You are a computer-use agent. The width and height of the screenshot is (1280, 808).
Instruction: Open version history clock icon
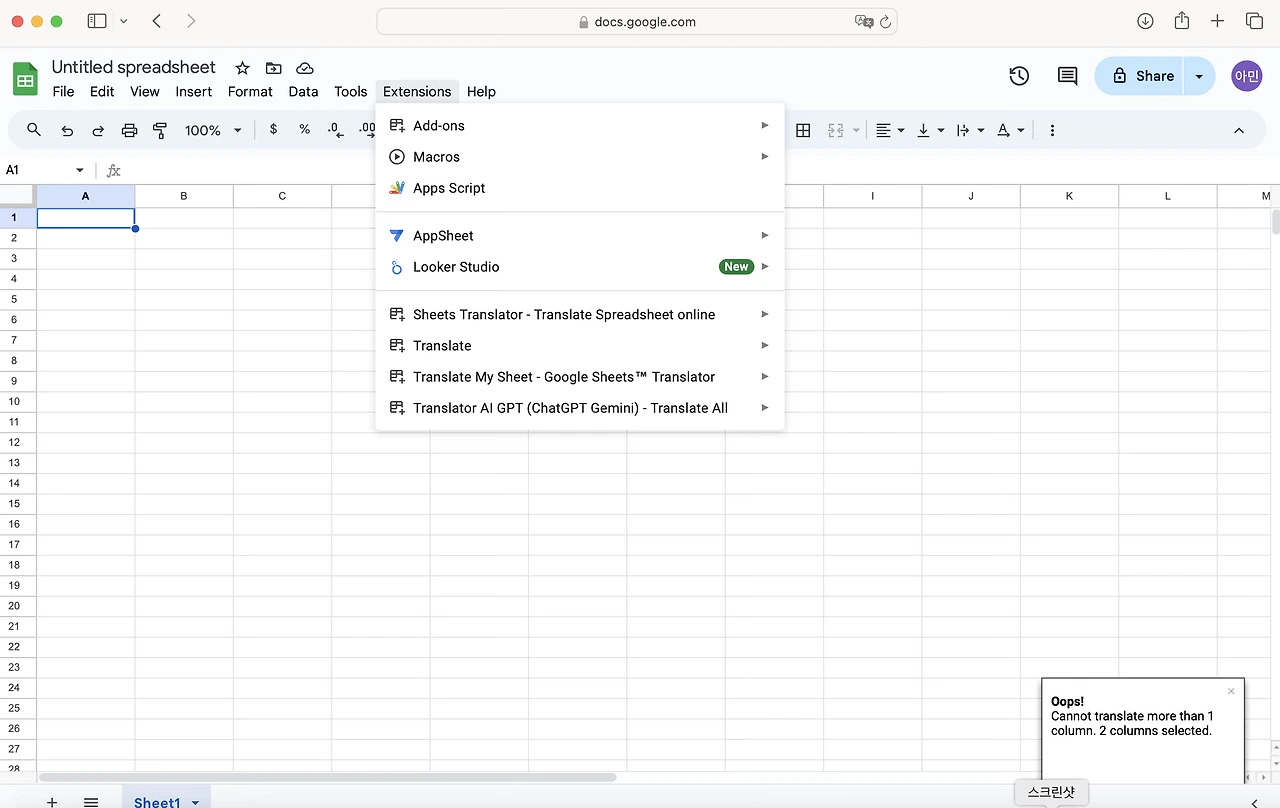1019,76
